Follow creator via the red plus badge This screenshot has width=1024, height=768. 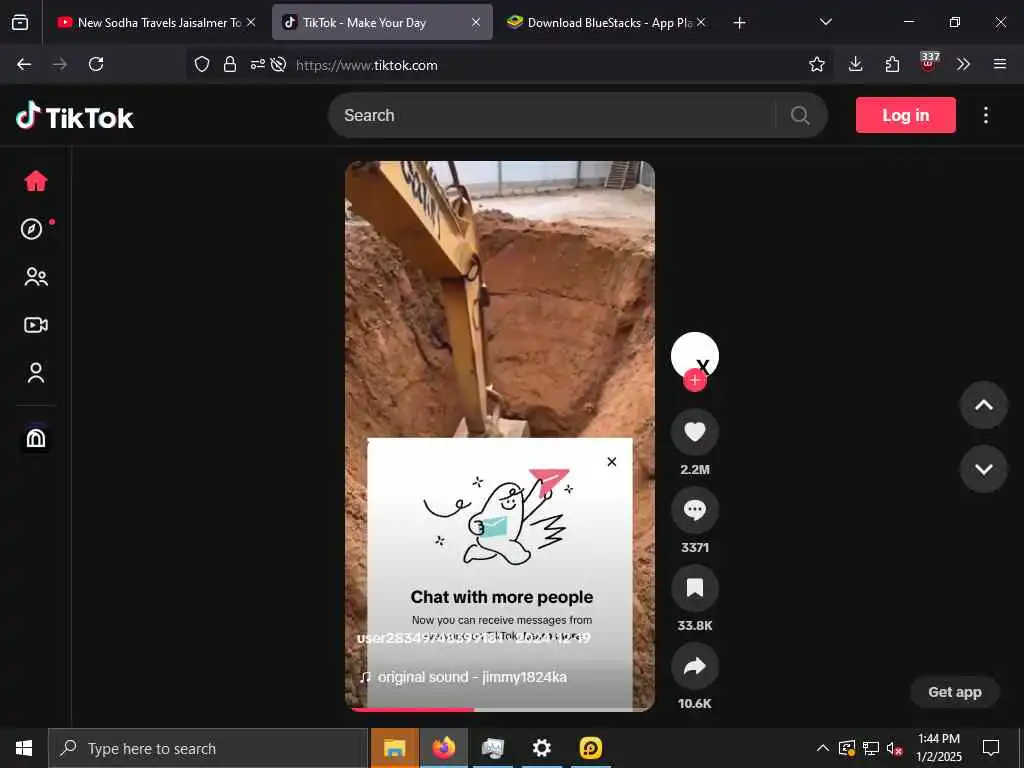(x=695, y=380)
